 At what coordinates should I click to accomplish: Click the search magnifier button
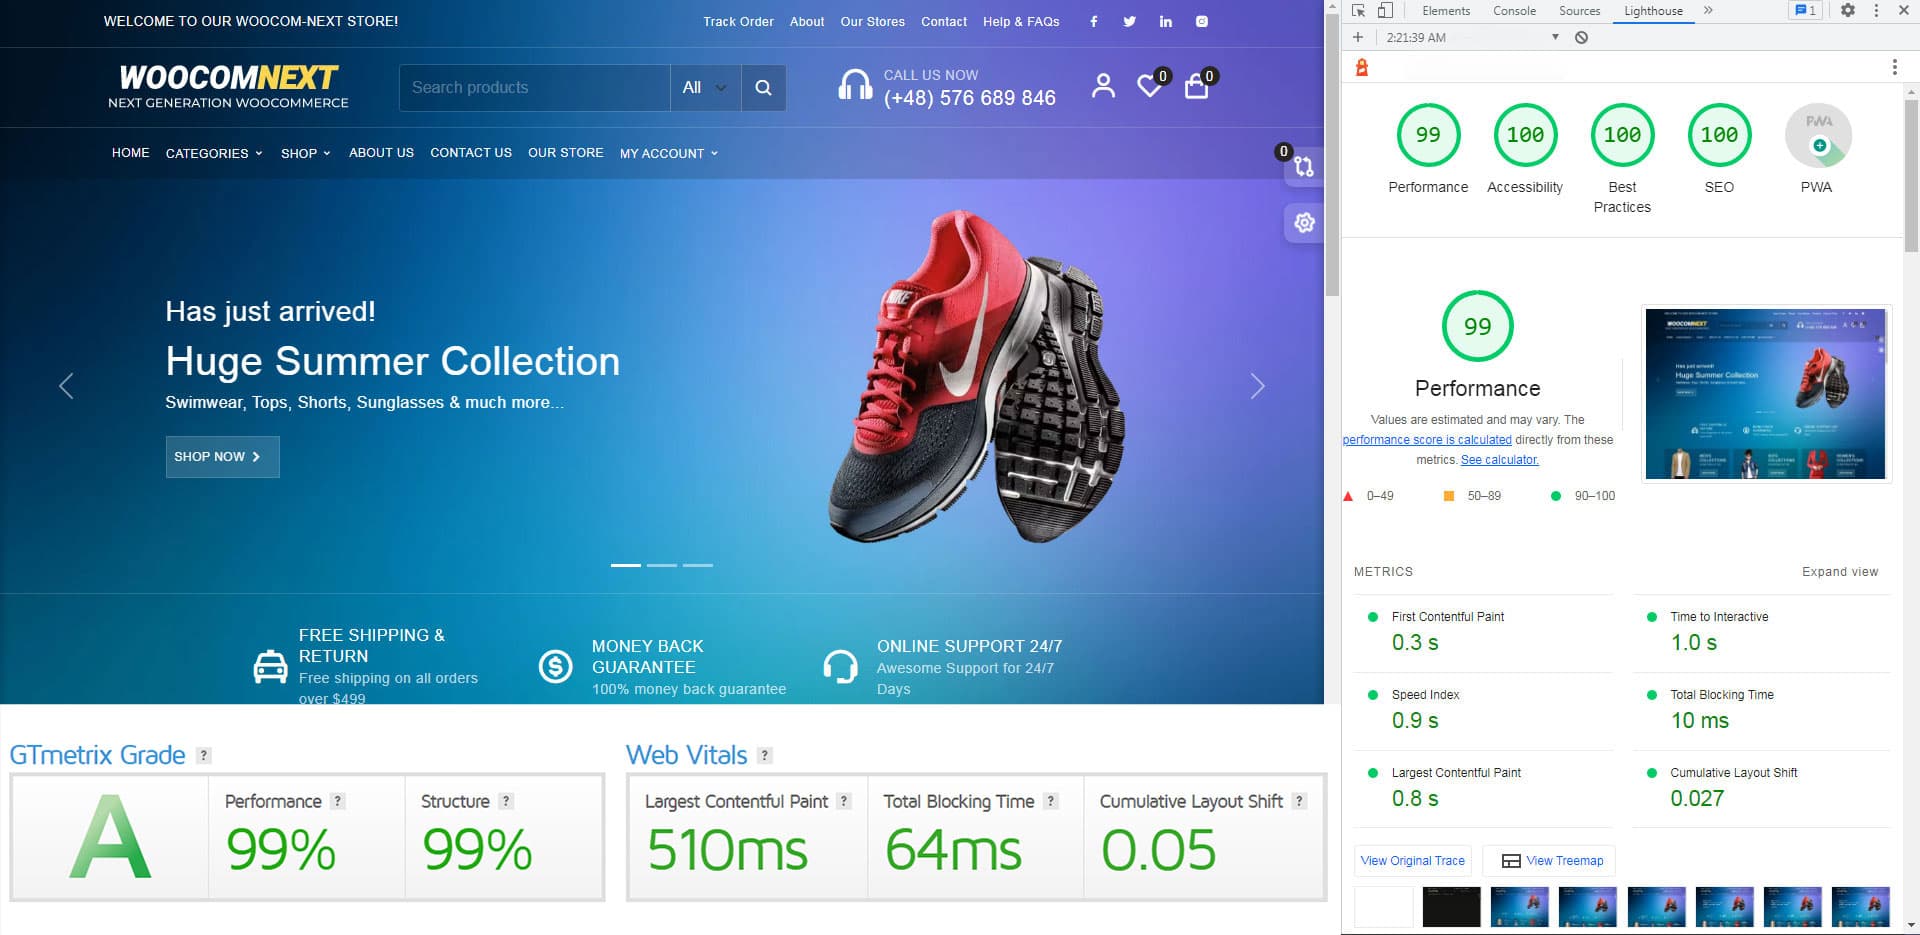[x=763, y=88]
